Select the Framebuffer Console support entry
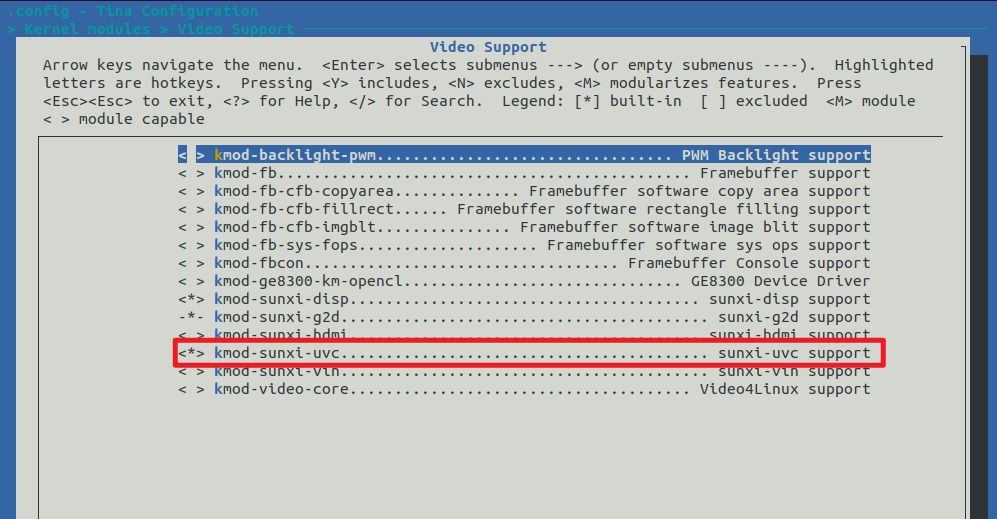This screenshot has height=519, width=997. click(x=541, y=263)
